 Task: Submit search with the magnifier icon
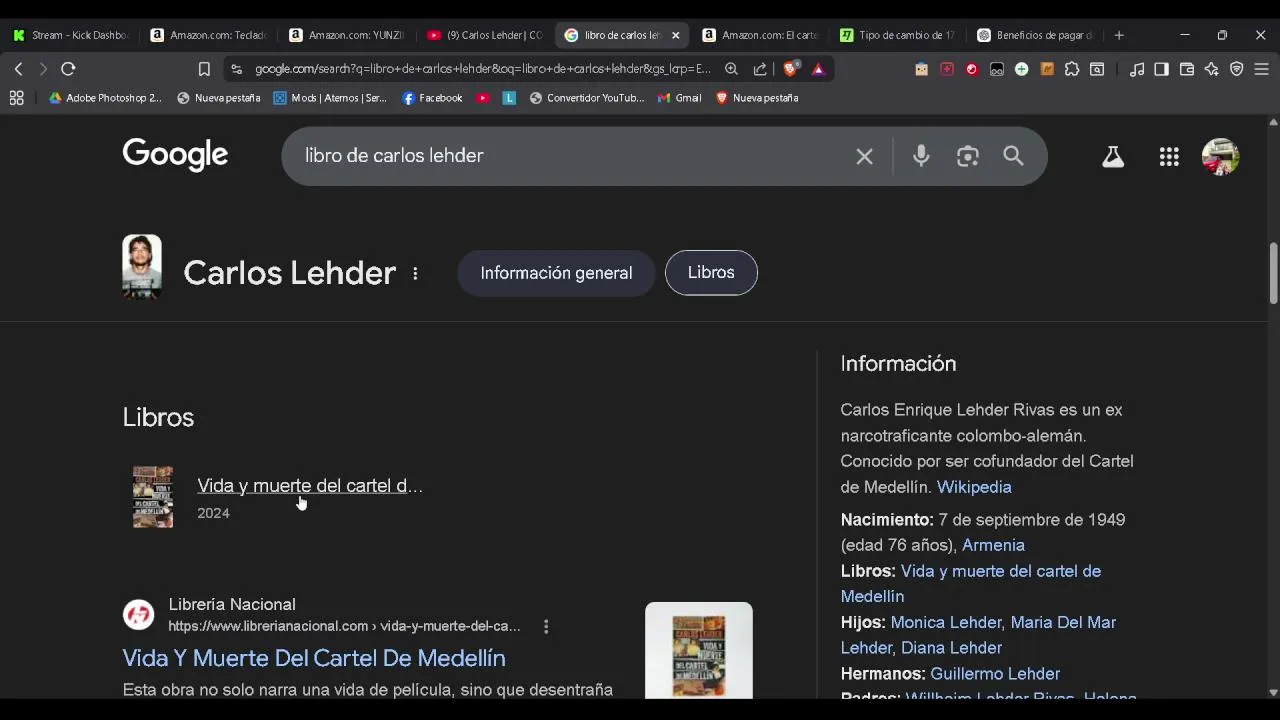click(1013, 156)
